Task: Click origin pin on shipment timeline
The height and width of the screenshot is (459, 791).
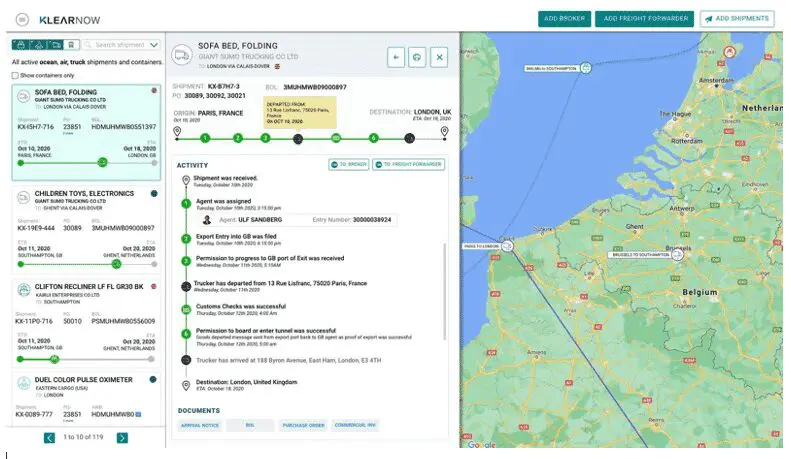Action: (177, 132)
